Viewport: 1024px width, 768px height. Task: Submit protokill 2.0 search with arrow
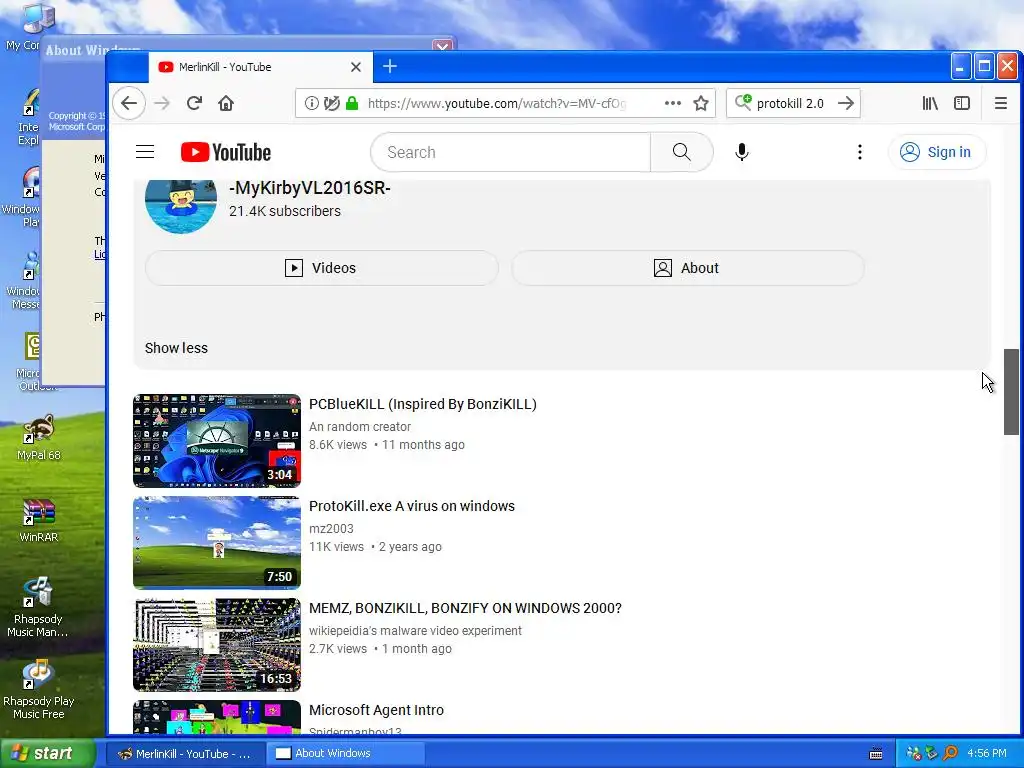846,103
